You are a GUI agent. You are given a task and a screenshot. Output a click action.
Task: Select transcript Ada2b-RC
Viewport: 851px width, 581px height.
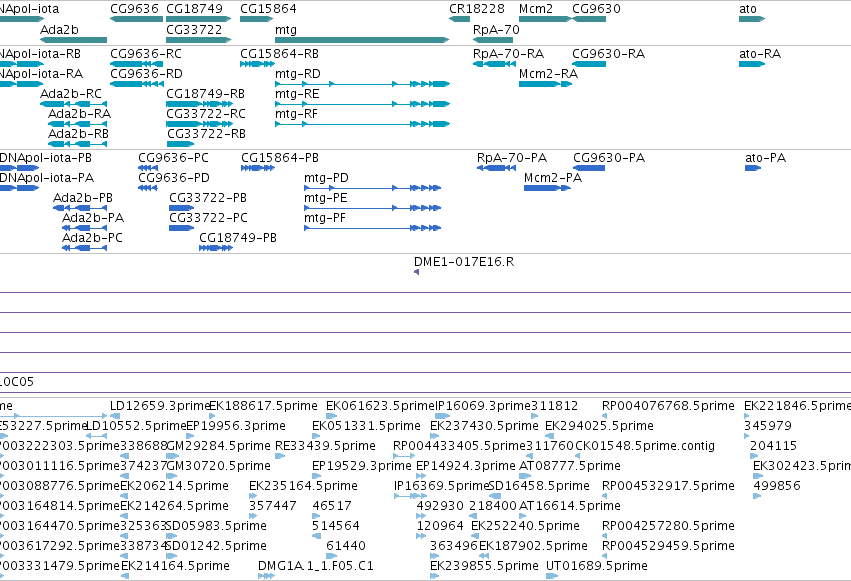click(x=73, y=104)
